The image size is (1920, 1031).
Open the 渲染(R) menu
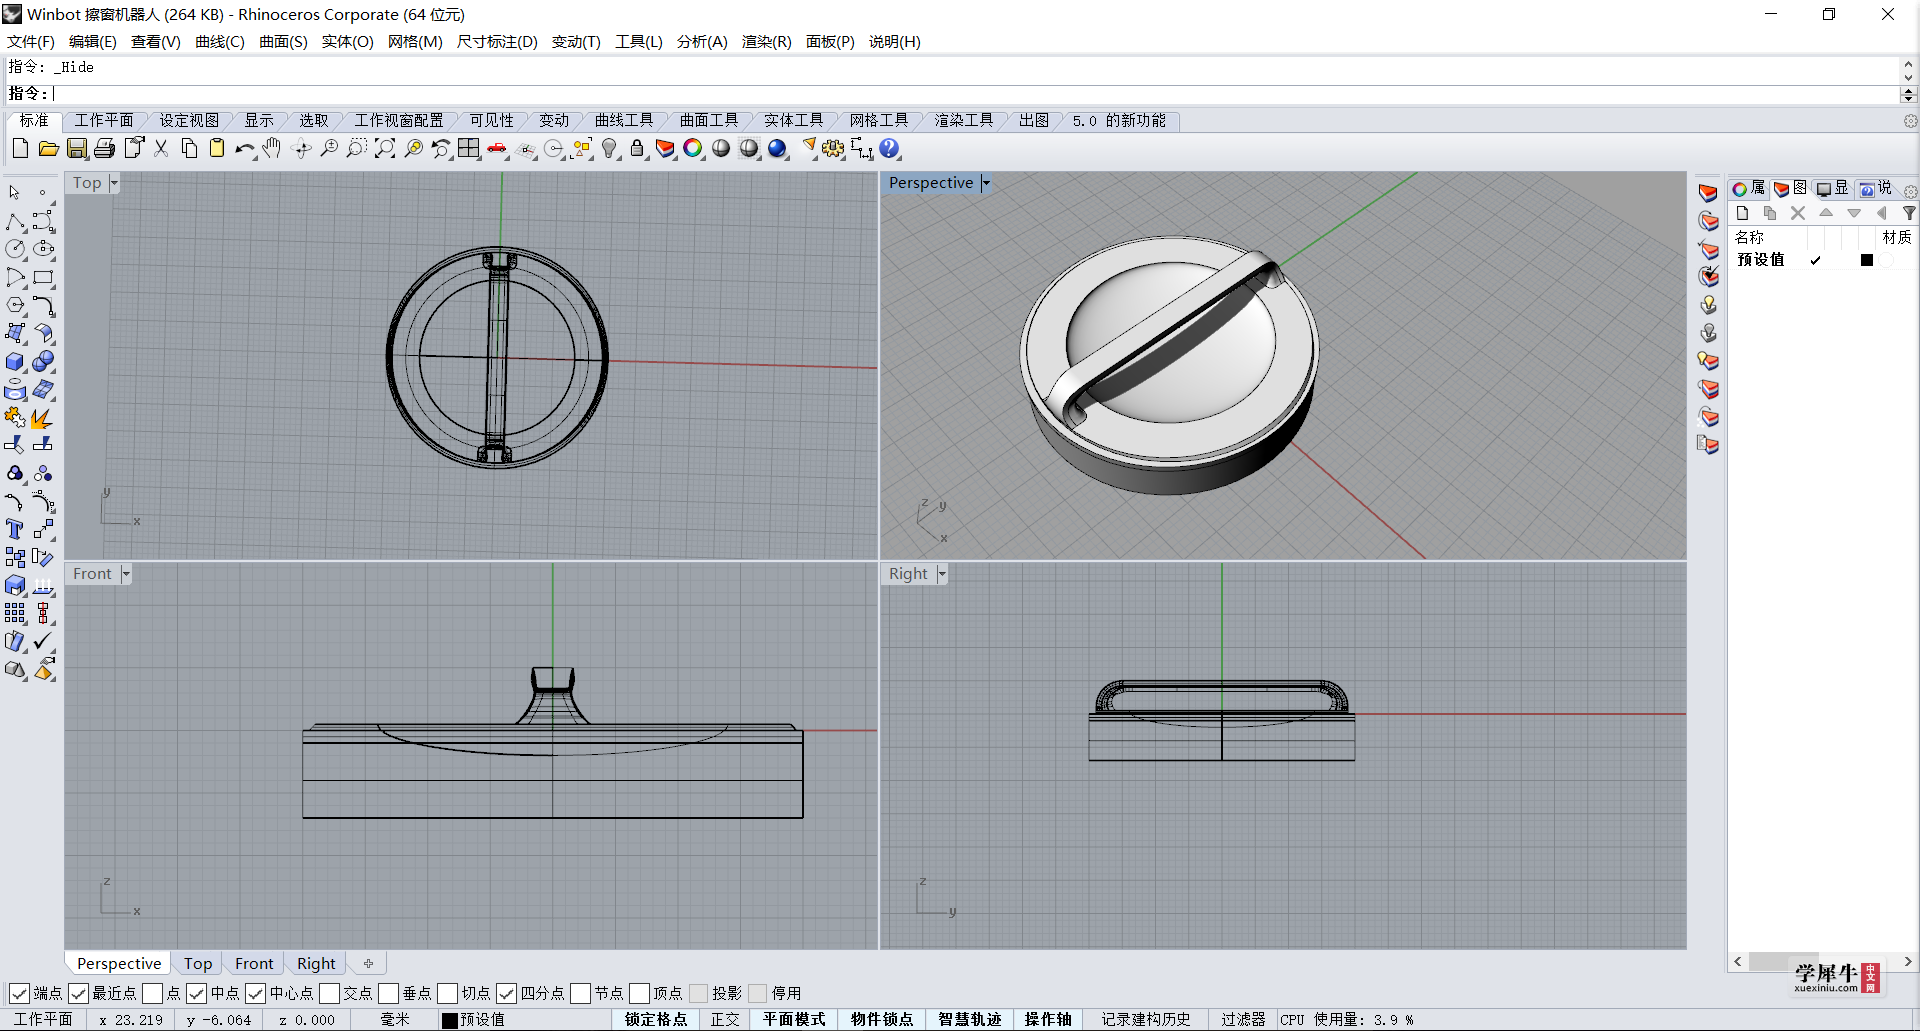pos(766,41)
